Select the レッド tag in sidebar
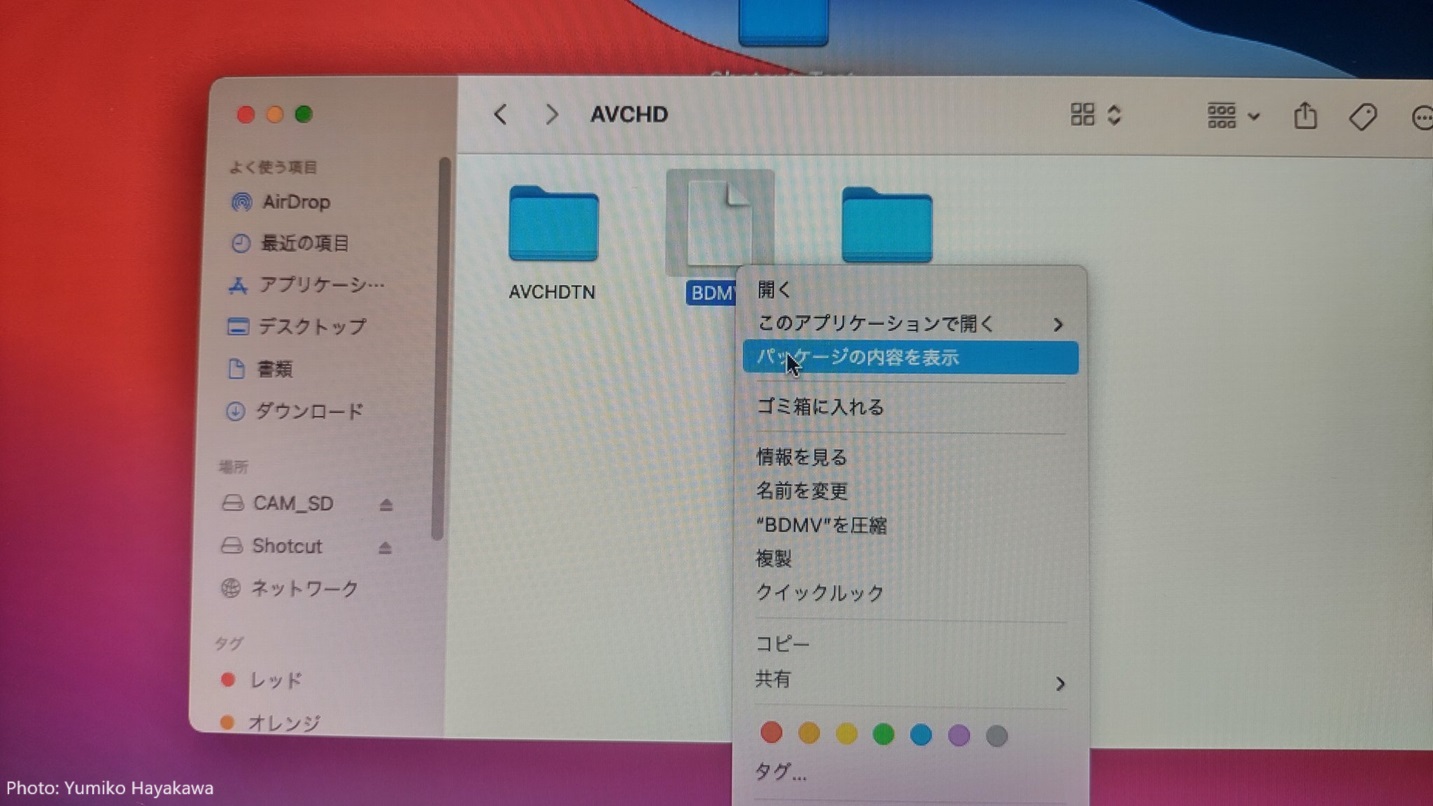The image size is (1433, 806). 261,680
